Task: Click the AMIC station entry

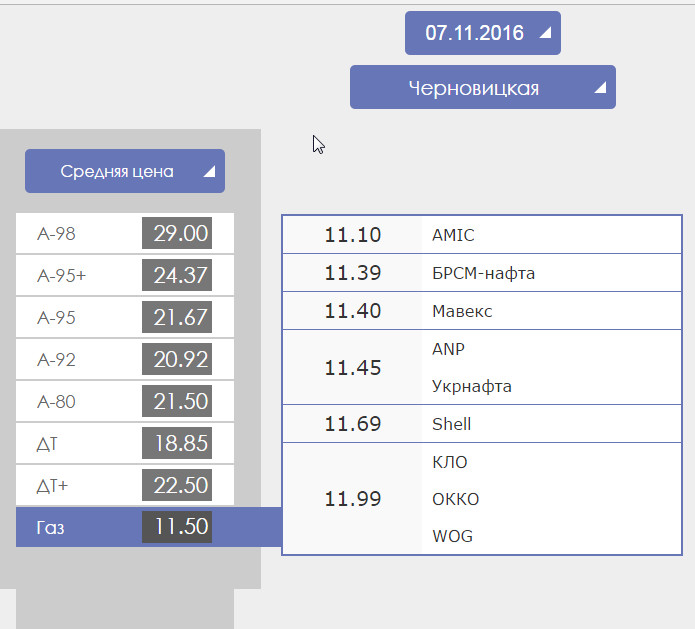Action: [453, 236]
